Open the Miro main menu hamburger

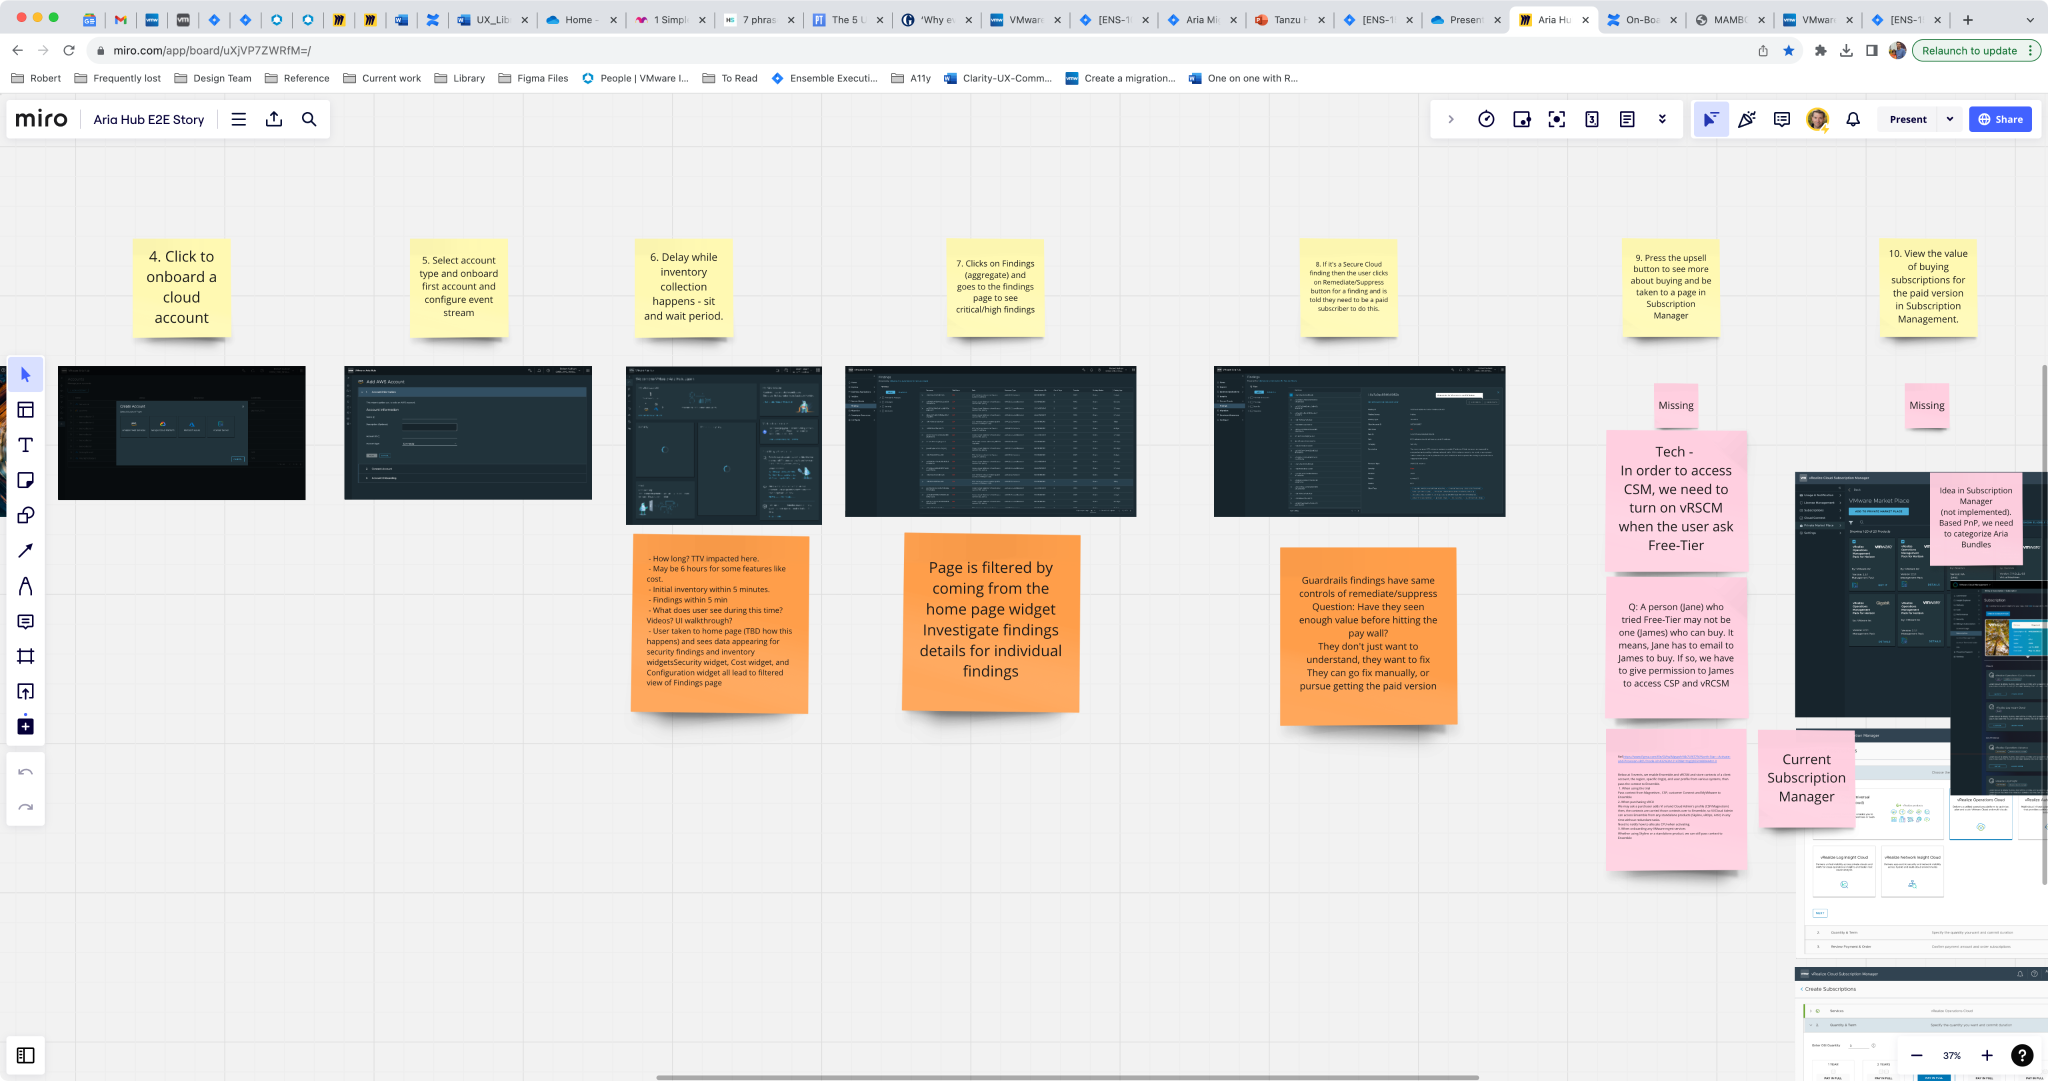coord(239,119)
